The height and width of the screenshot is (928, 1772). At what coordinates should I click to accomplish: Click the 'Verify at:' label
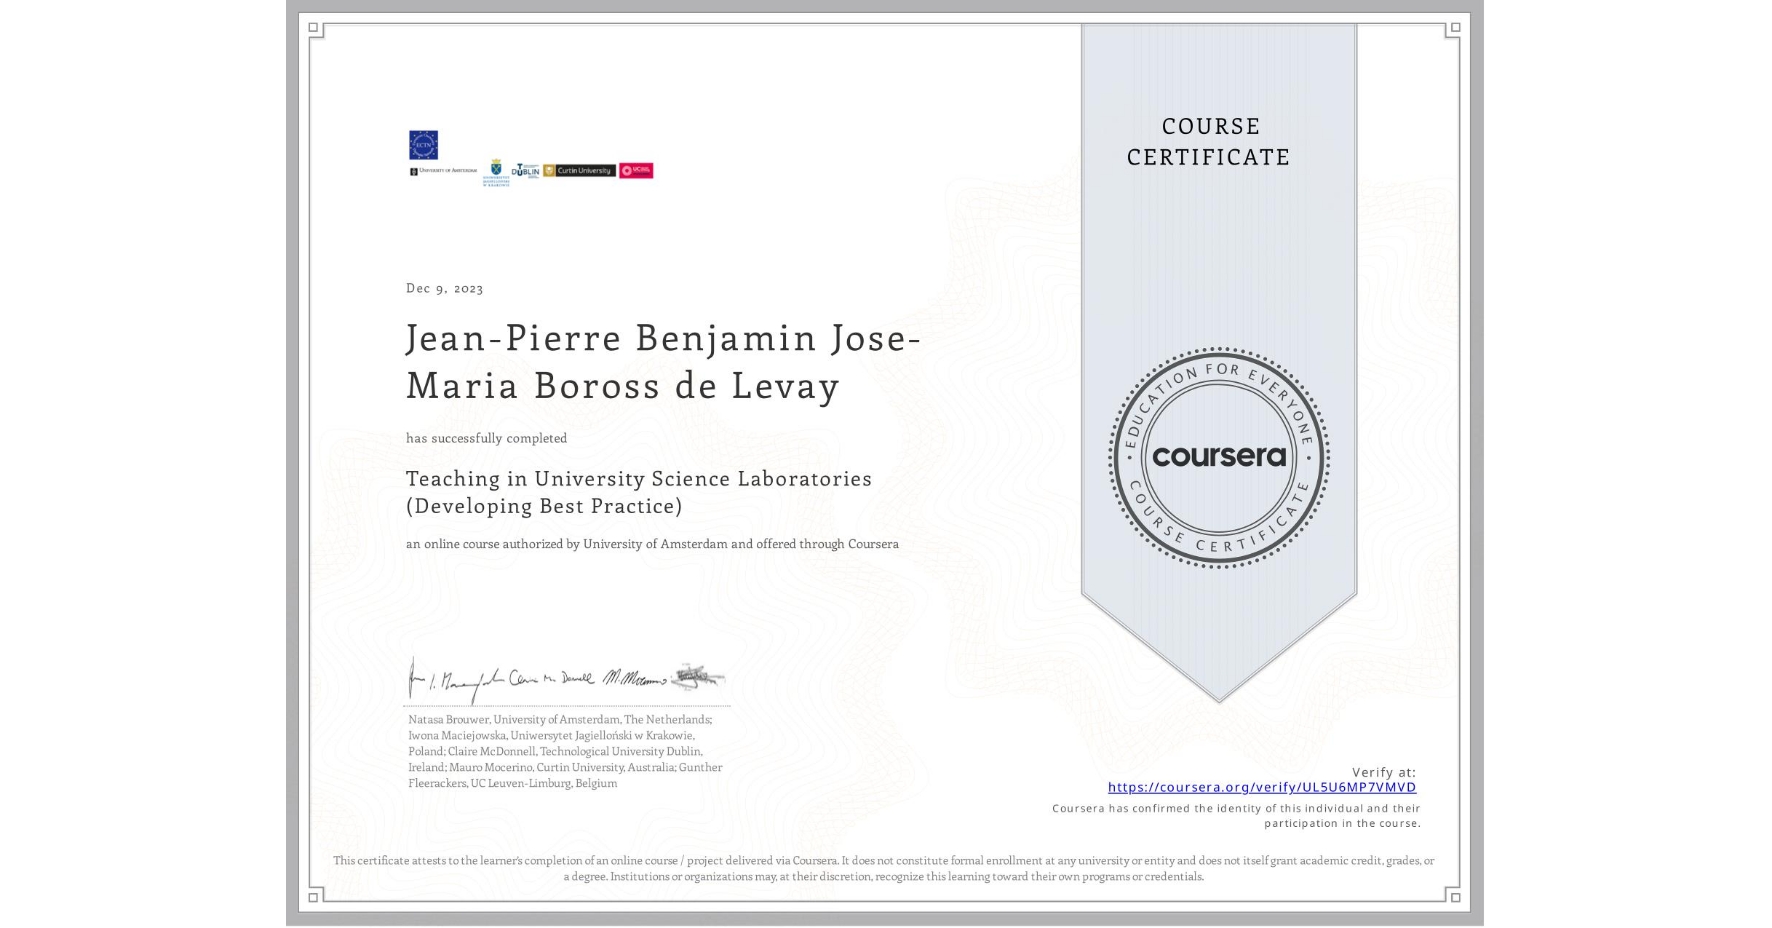(1384, 772)
